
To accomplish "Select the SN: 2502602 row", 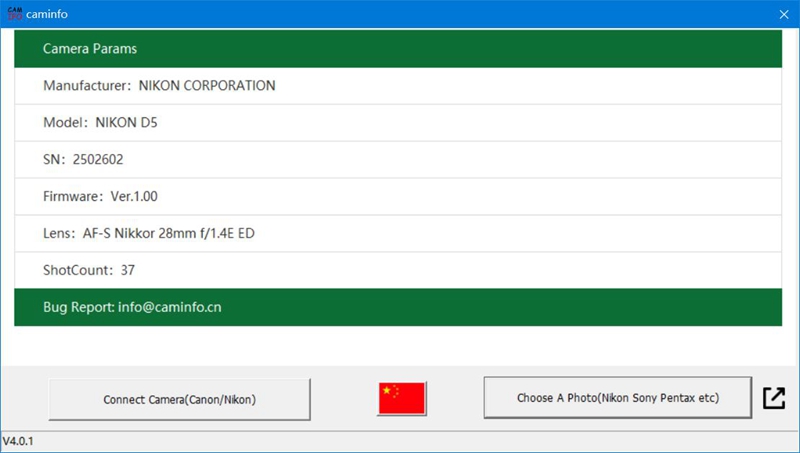I will (x=398, y=160).
